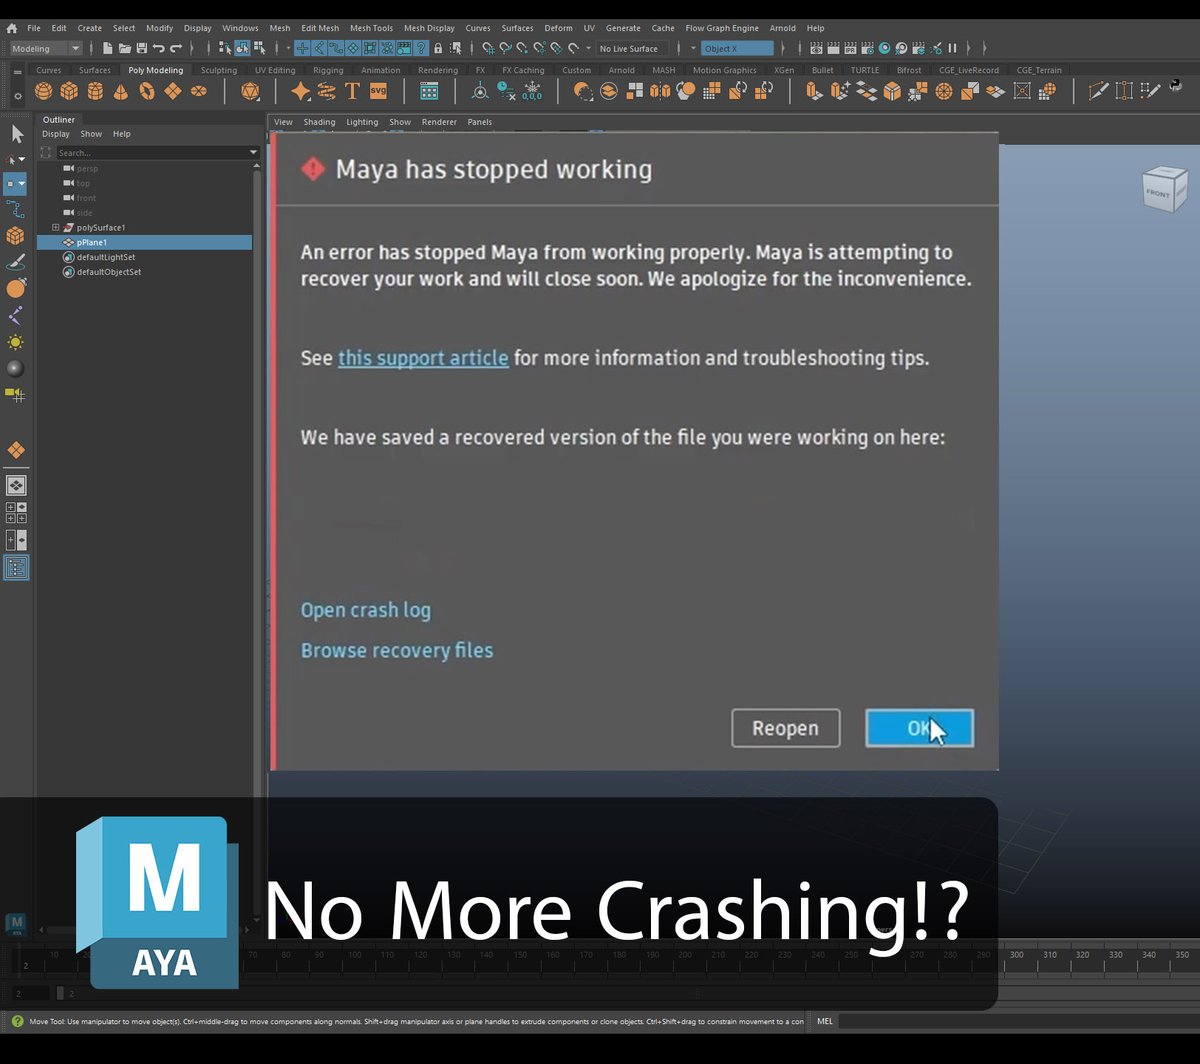This screenshot has width=1200, height=1064.
Task: Open the Deform menu
Action: 558,28
